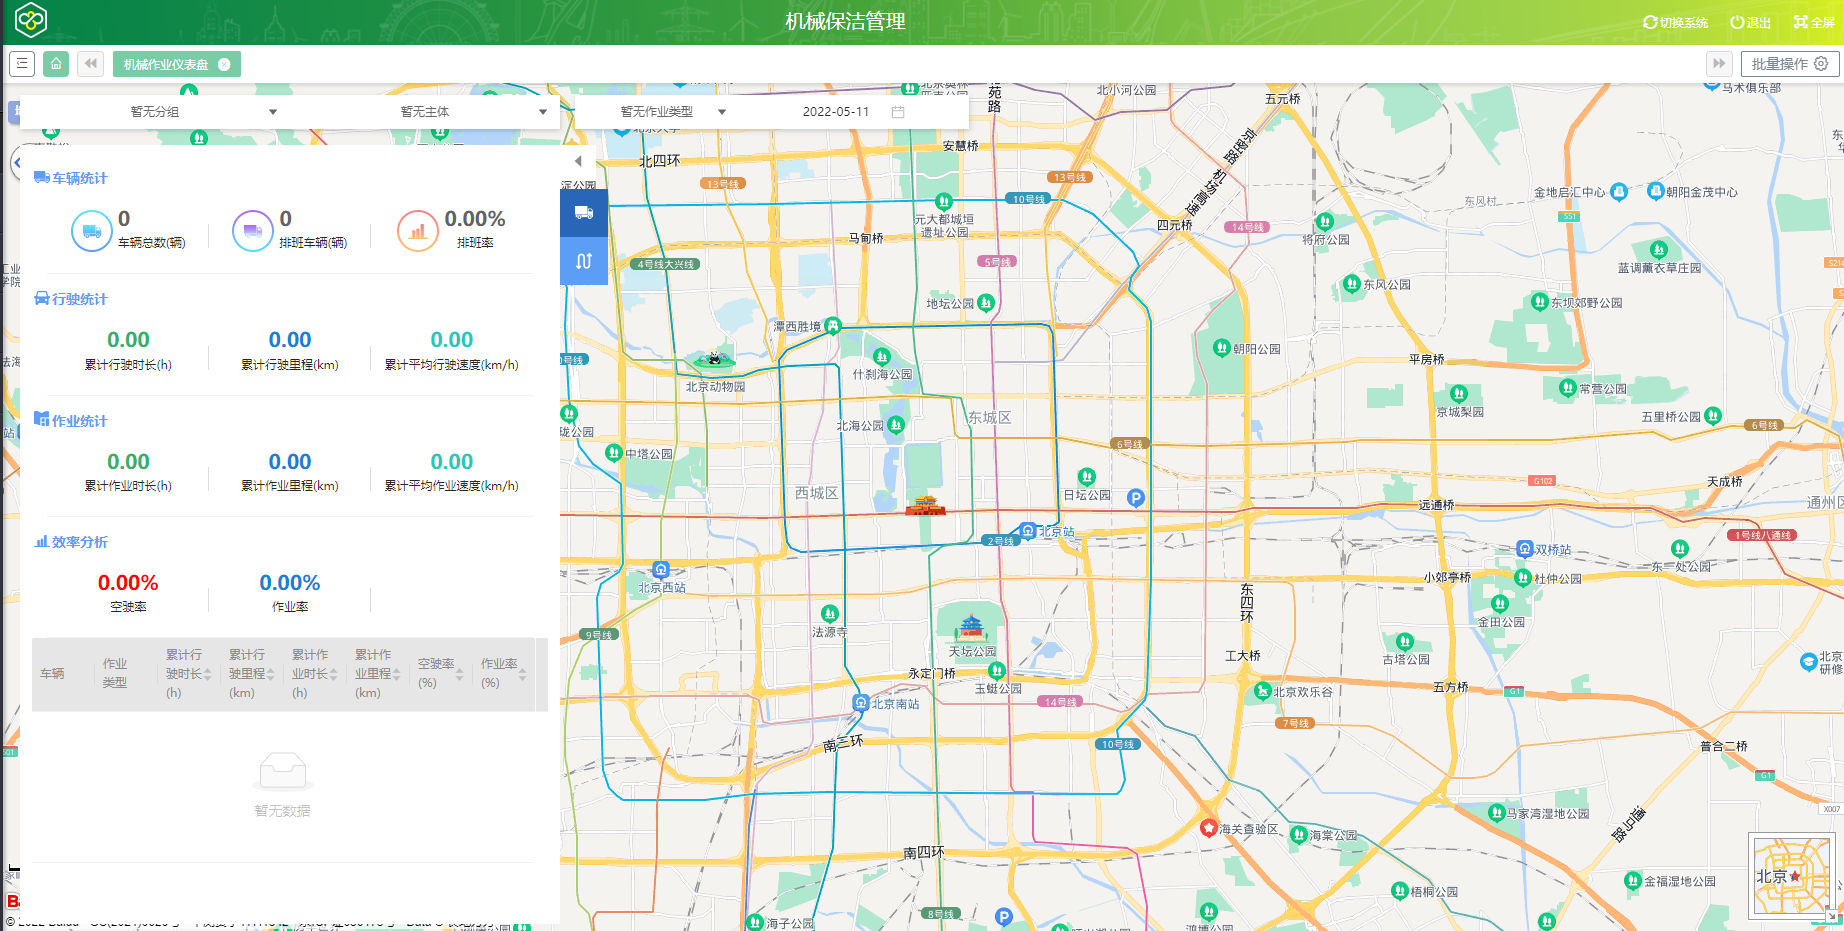Click the 朝阳公园 park marker

click(1221, 348)
